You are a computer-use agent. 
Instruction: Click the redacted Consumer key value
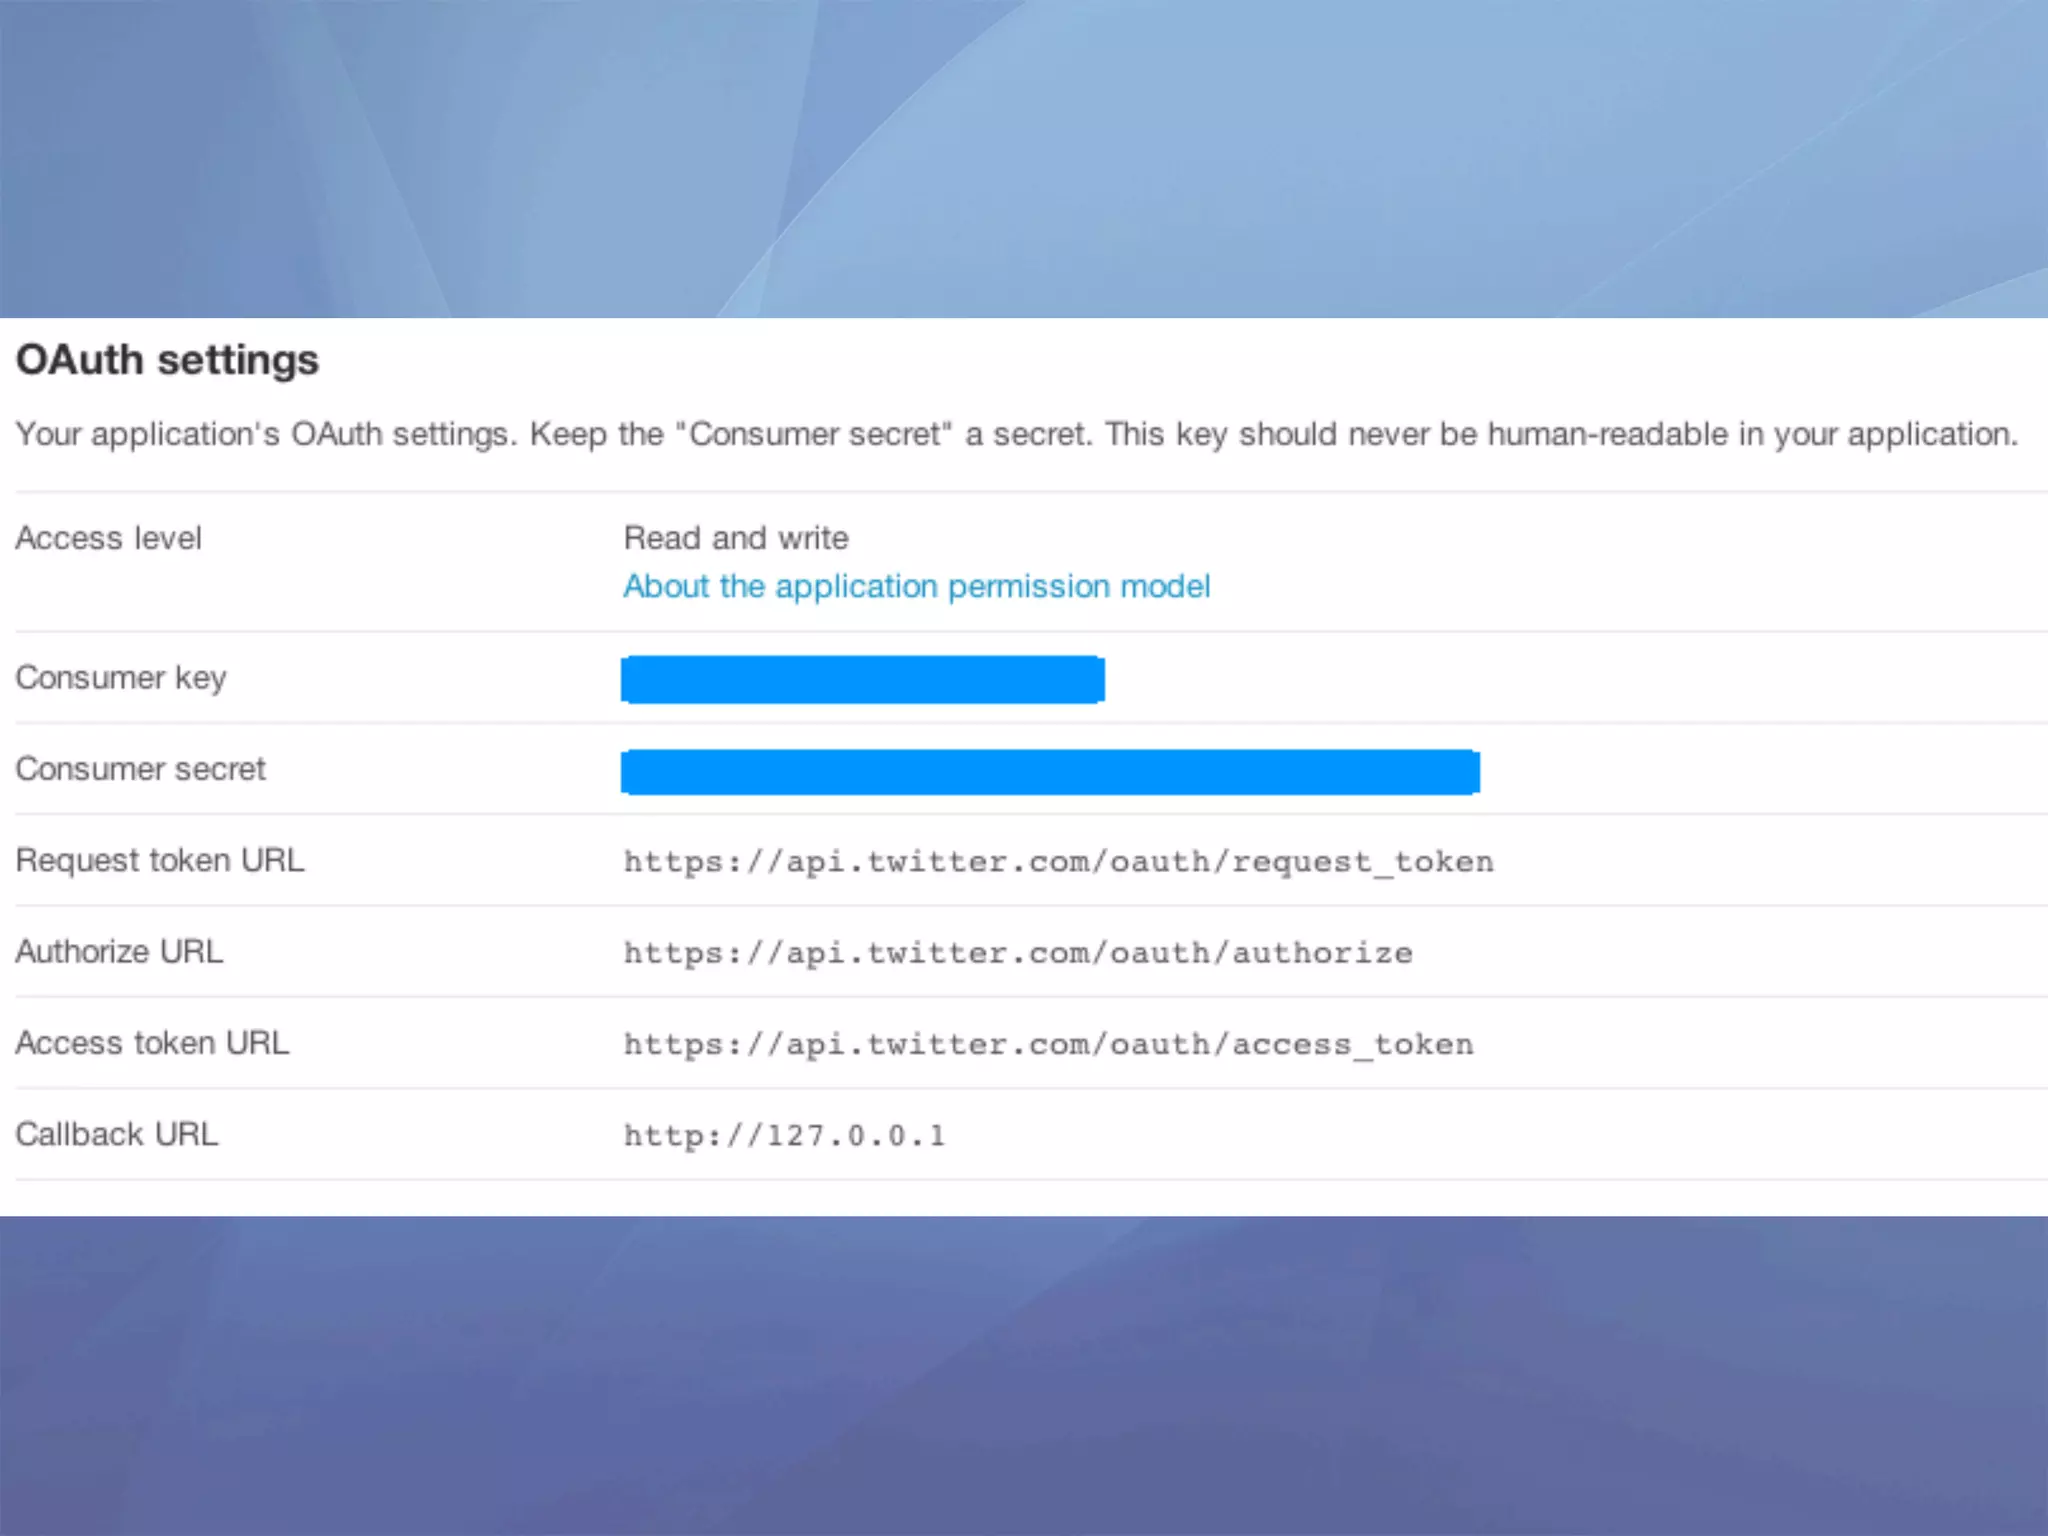tap(862, 680)
